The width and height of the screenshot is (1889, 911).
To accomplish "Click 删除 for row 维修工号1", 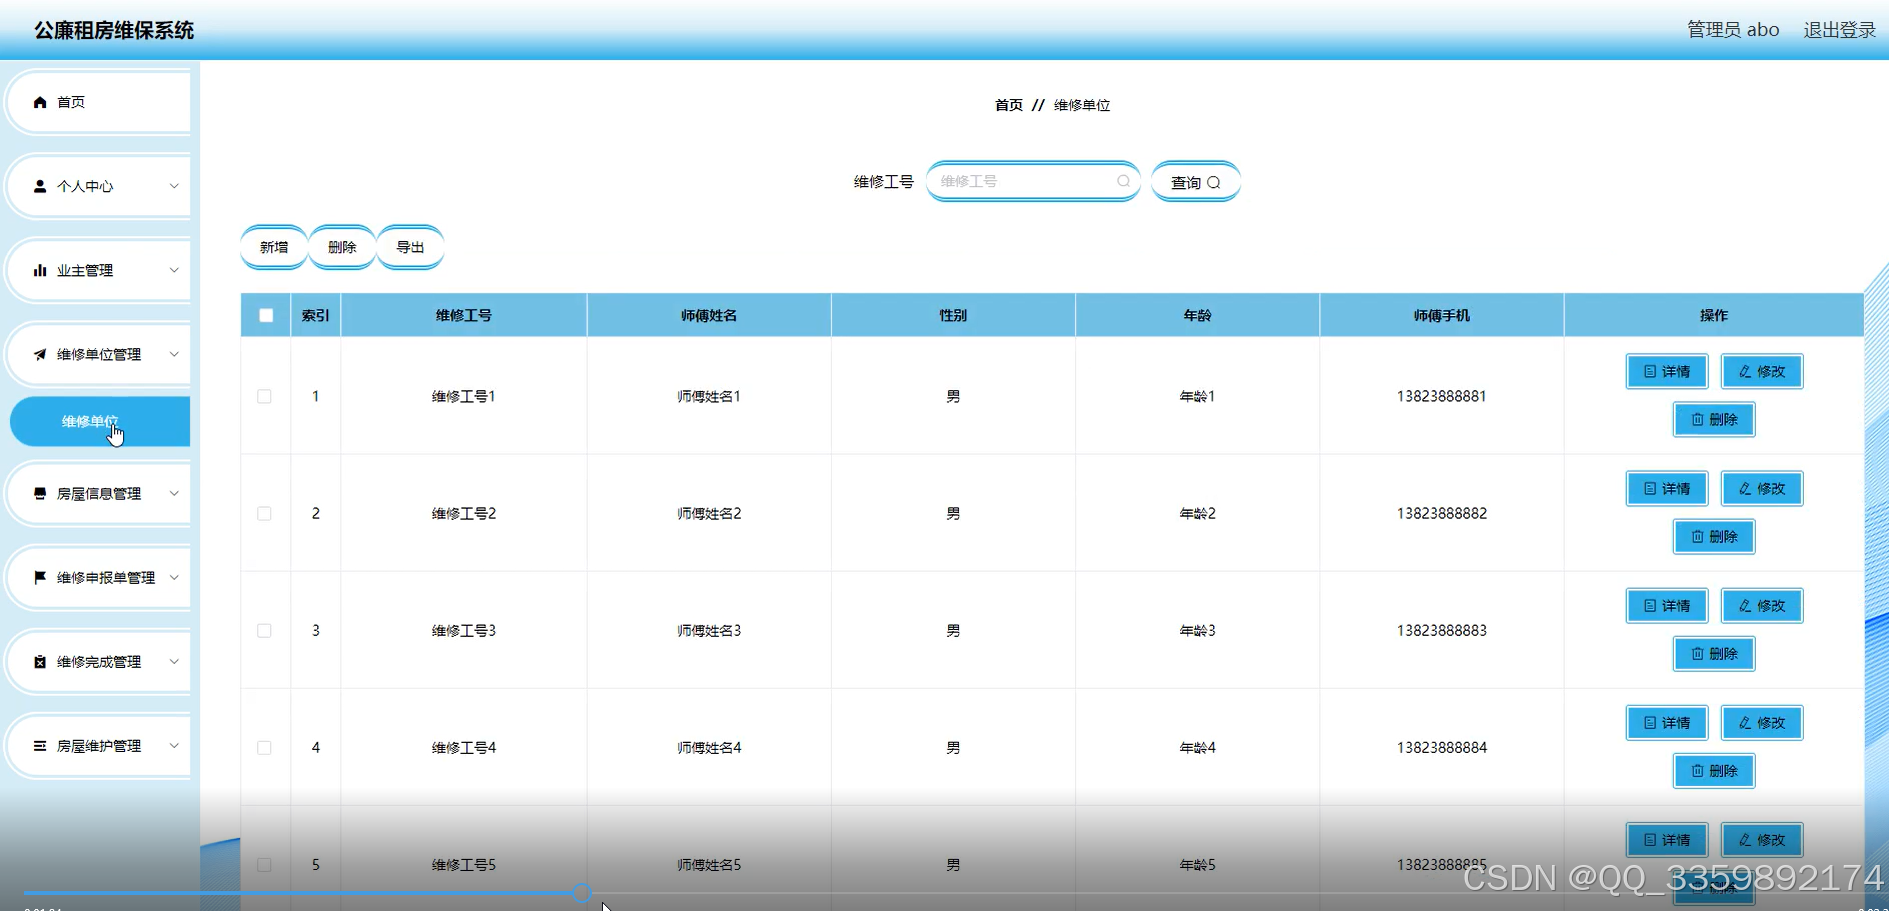I will (1714, 419).
